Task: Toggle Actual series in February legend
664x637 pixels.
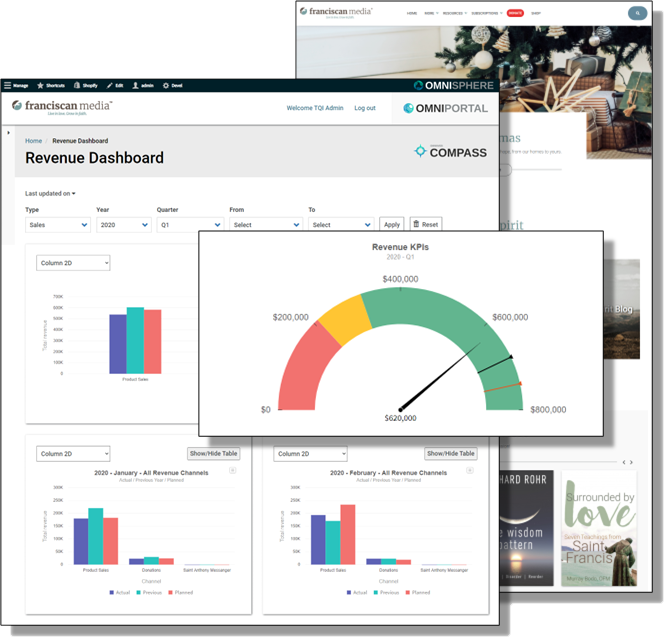Action: pyautogui.click(x=357, y=593)
